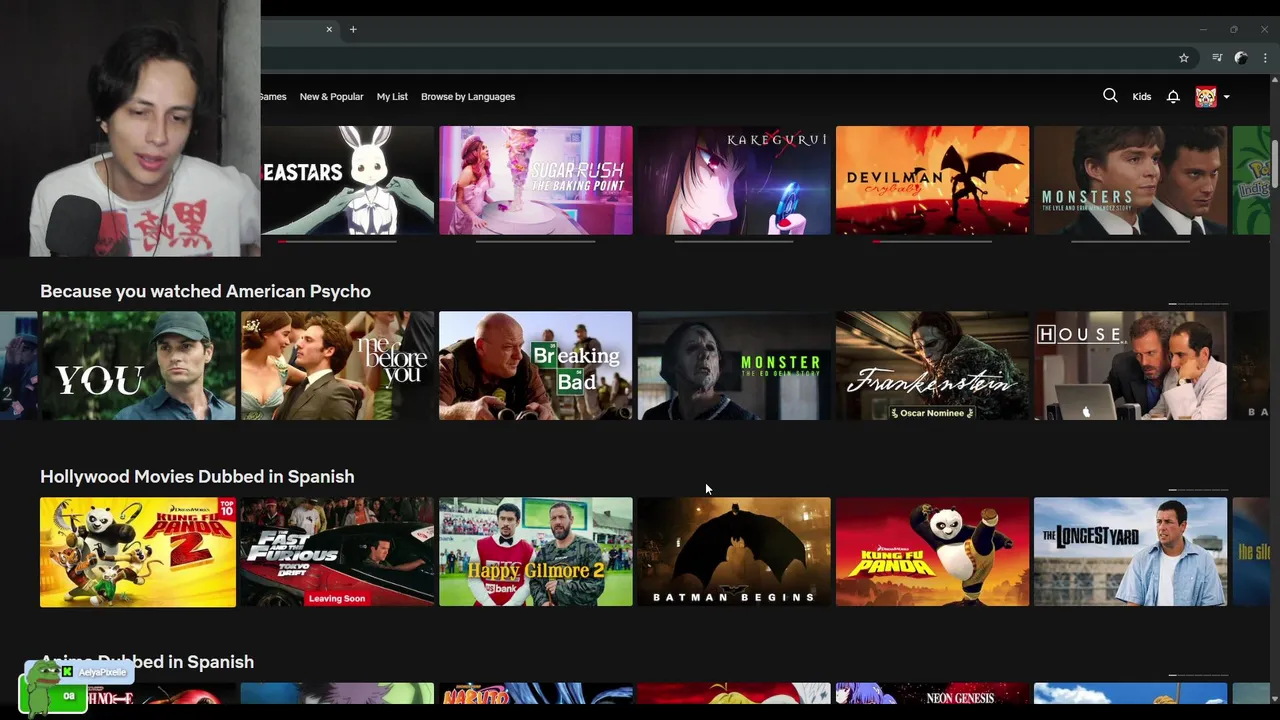Click the Oscar Nominee label on Frankenstein
The image size is (1280, 720).
tap(932, 413)
